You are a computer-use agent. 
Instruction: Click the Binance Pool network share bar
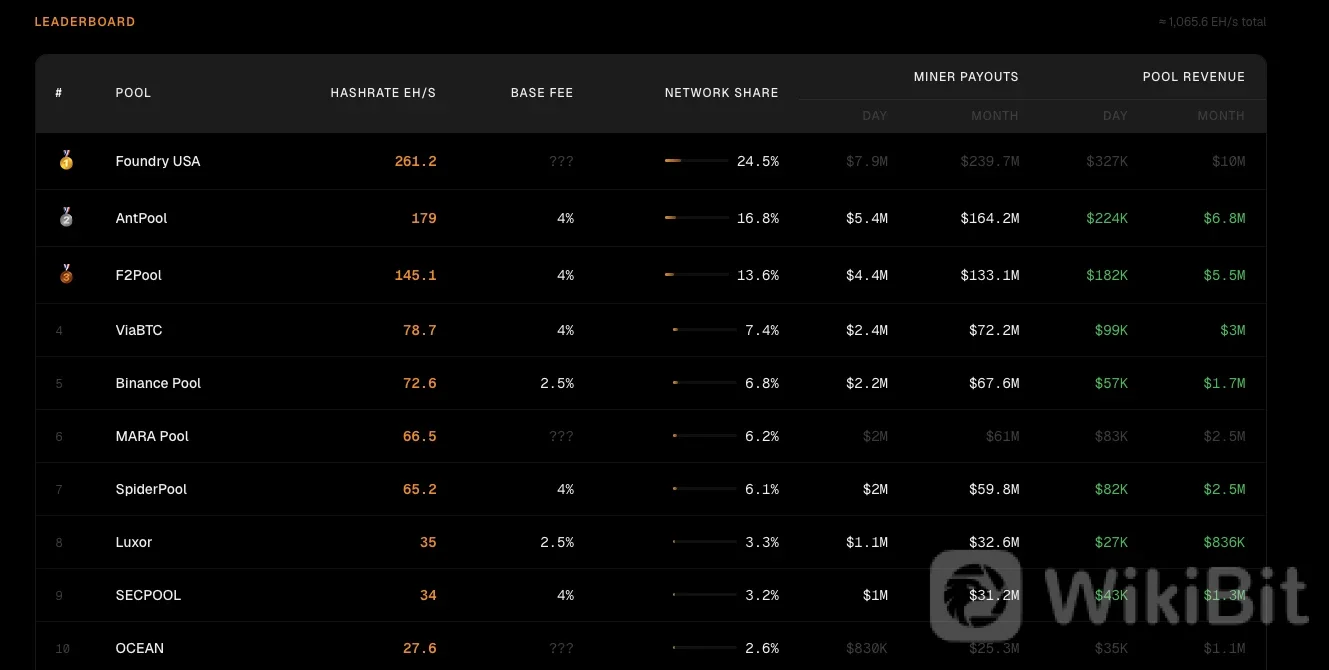click(x=705, y=383)
